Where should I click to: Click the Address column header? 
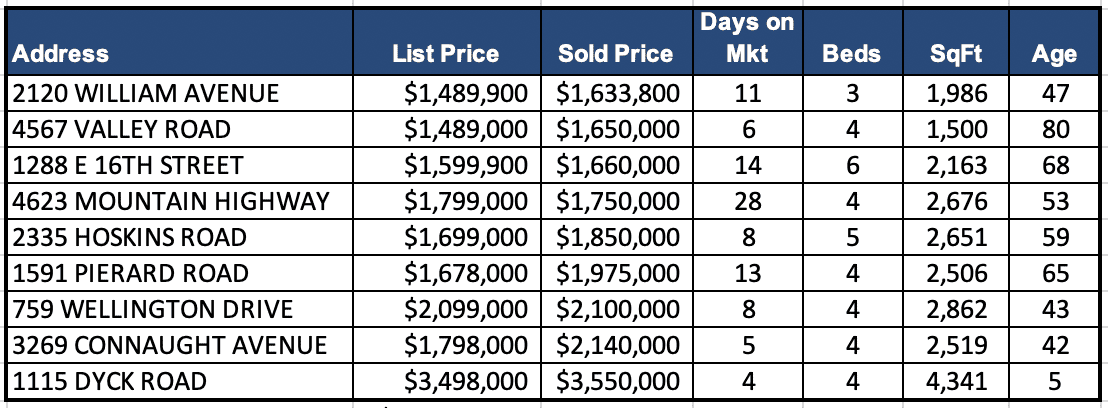pyautogui.click(x=62, y=54)
